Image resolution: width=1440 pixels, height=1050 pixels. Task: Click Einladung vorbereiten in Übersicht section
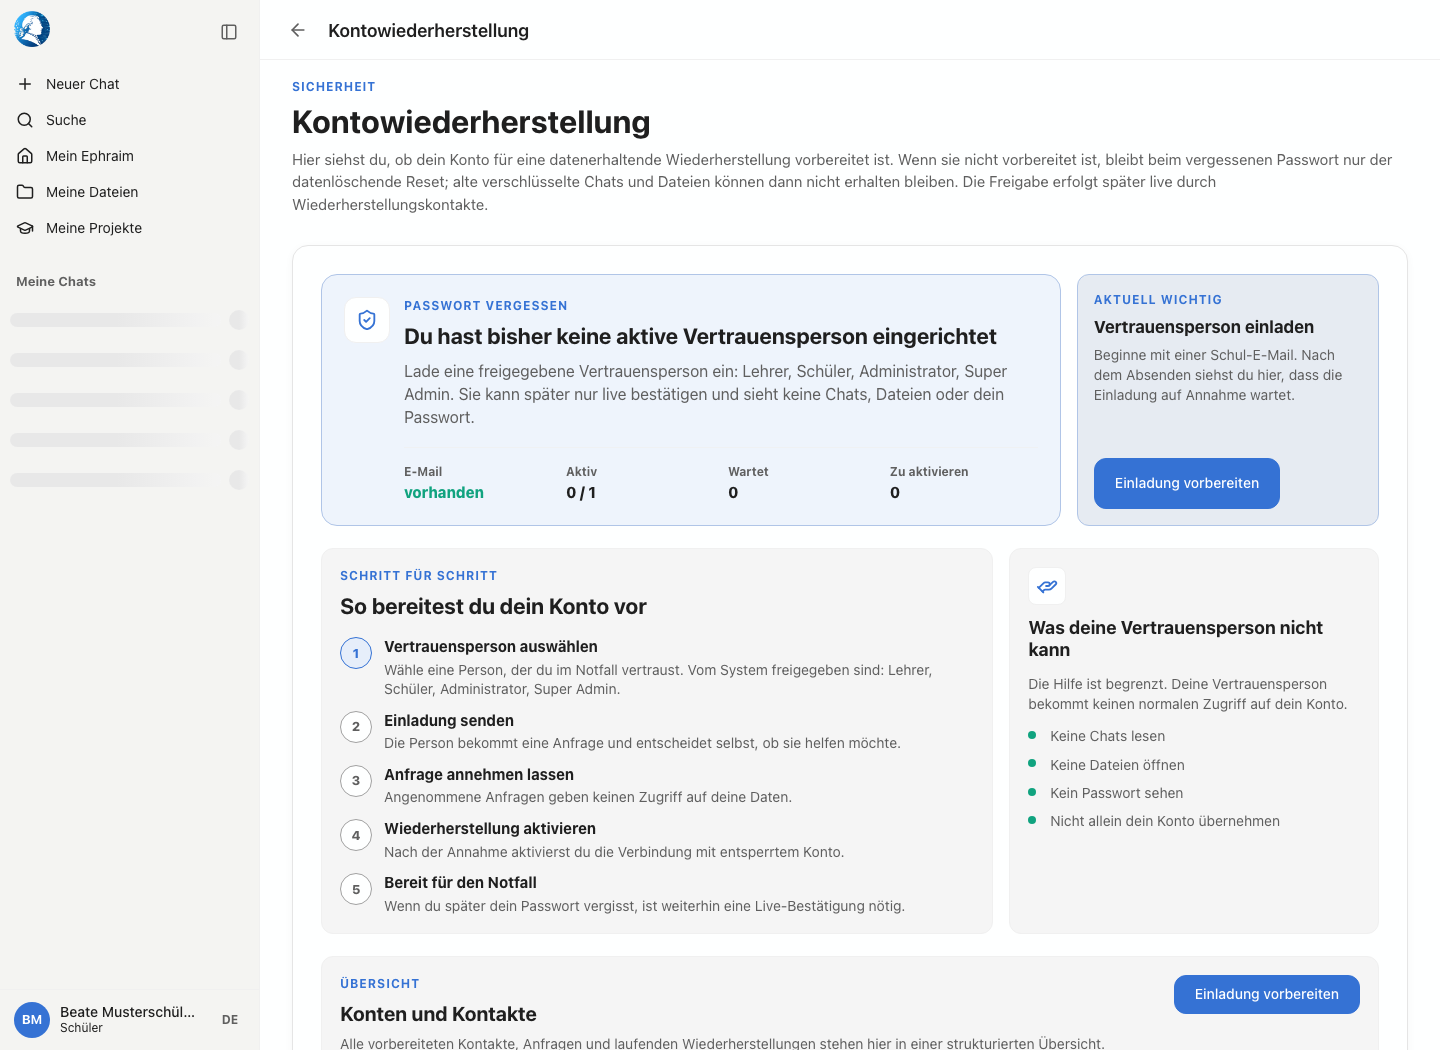click(x=1267, y=994)
